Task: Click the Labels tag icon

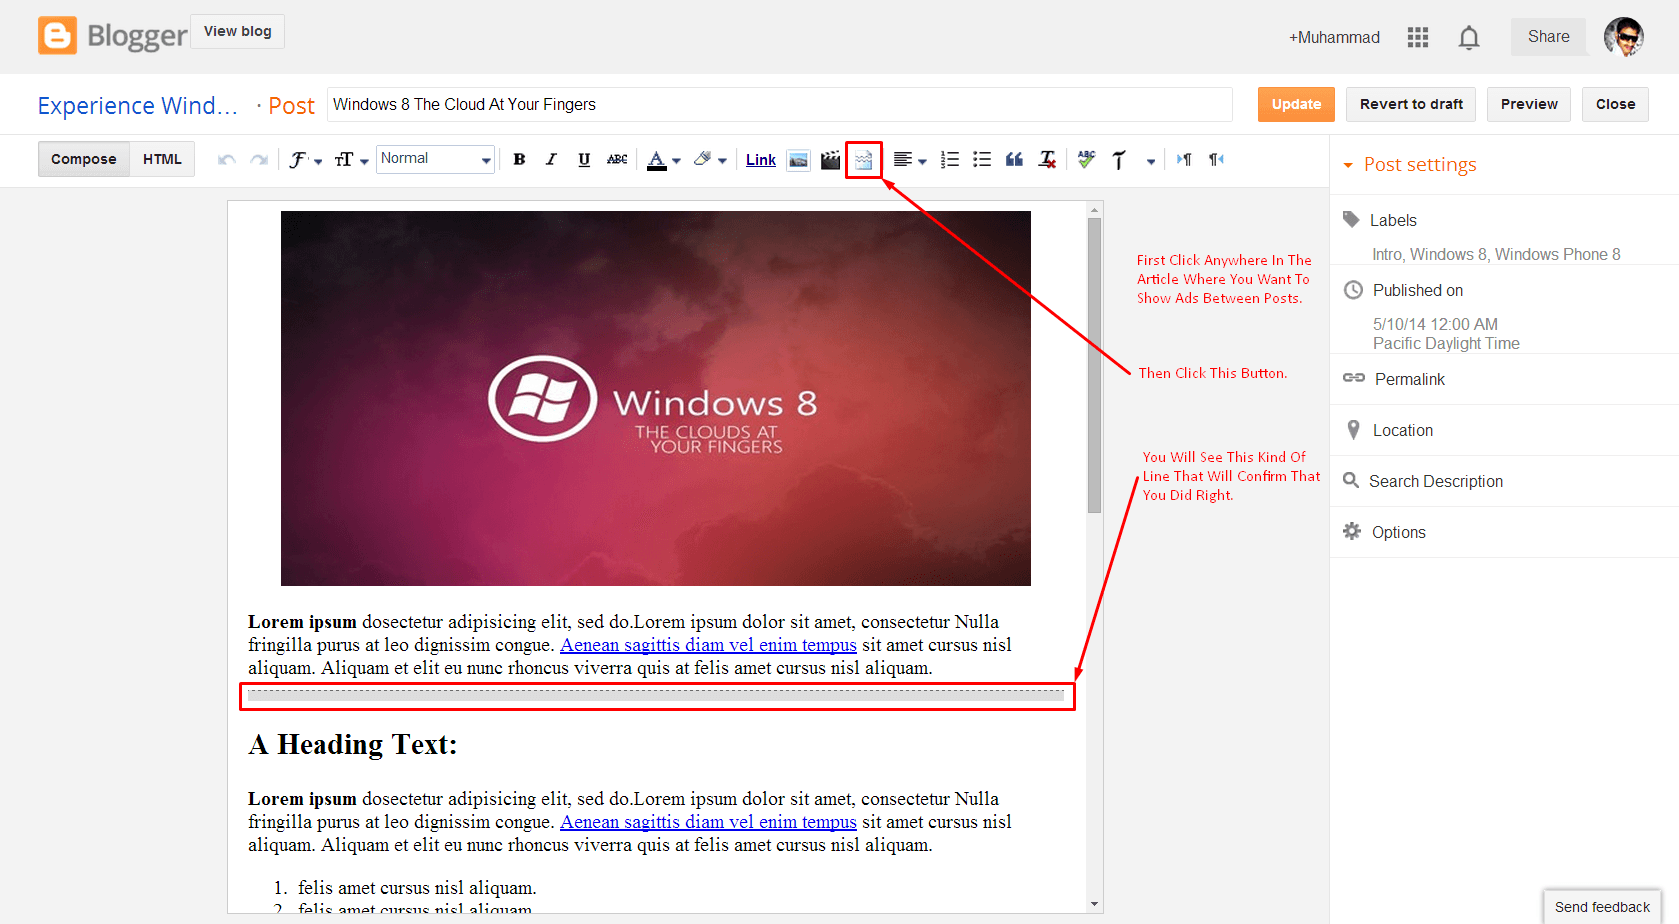Action: pos(1351,219)
